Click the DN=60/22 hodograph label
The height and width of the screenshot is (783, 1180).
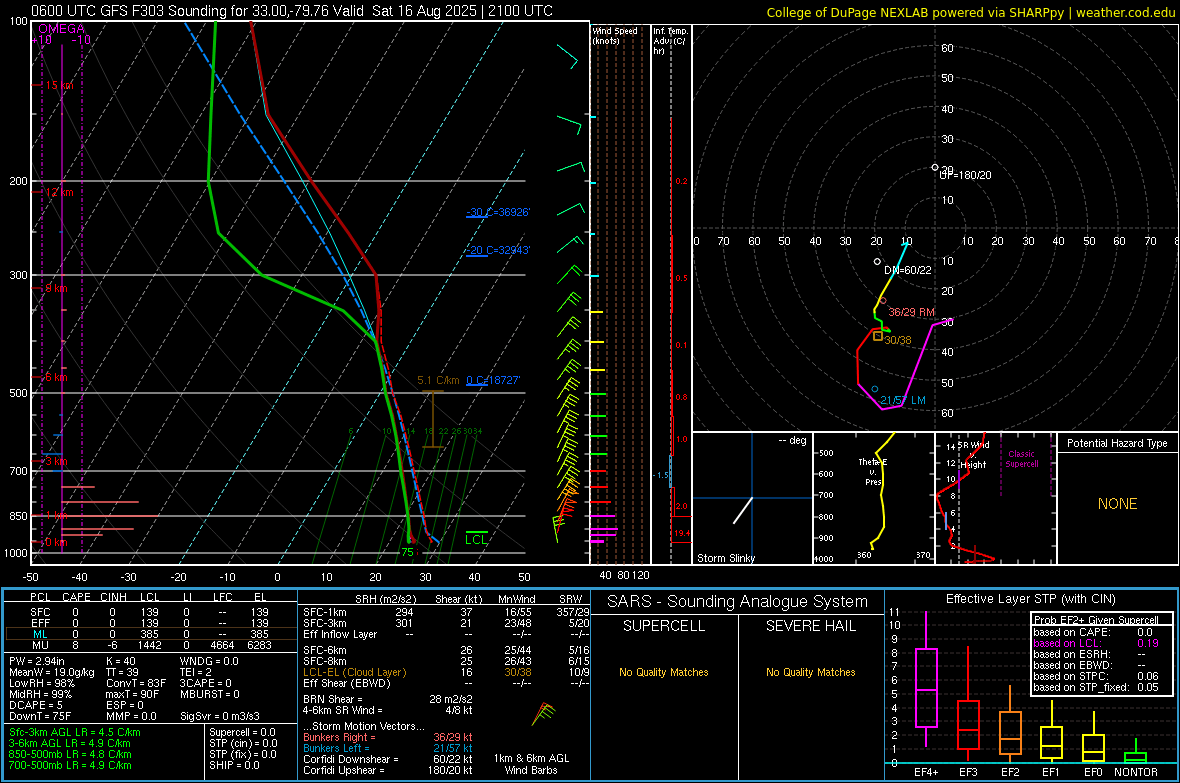908,270
